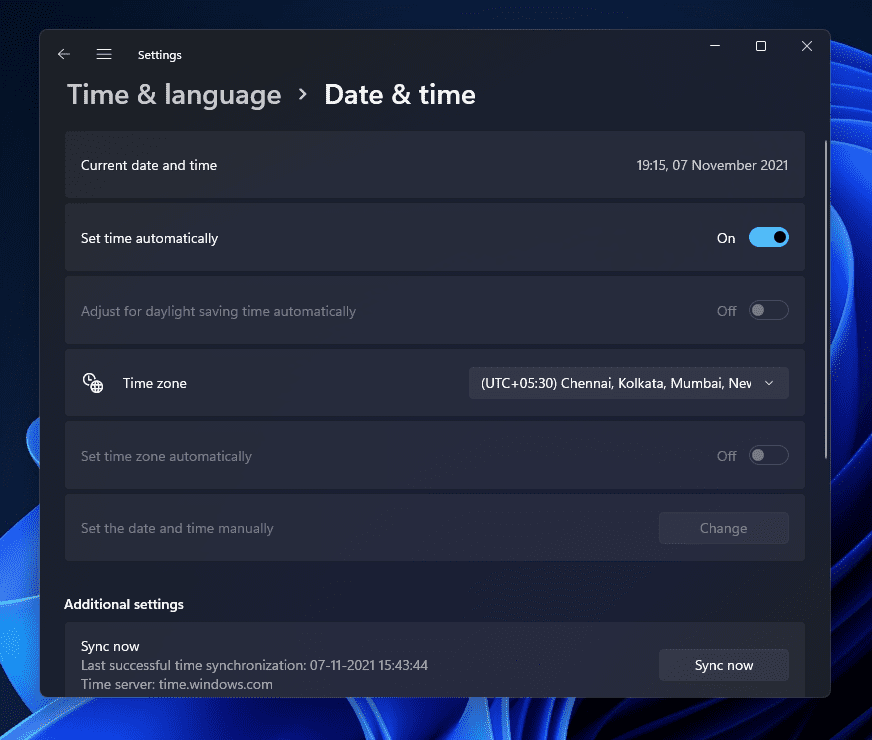The height and width of the screenshot is (740, 872).
Task: Toggle Adjust for daylight saving time automatically
Action: (x=769, y=311)
